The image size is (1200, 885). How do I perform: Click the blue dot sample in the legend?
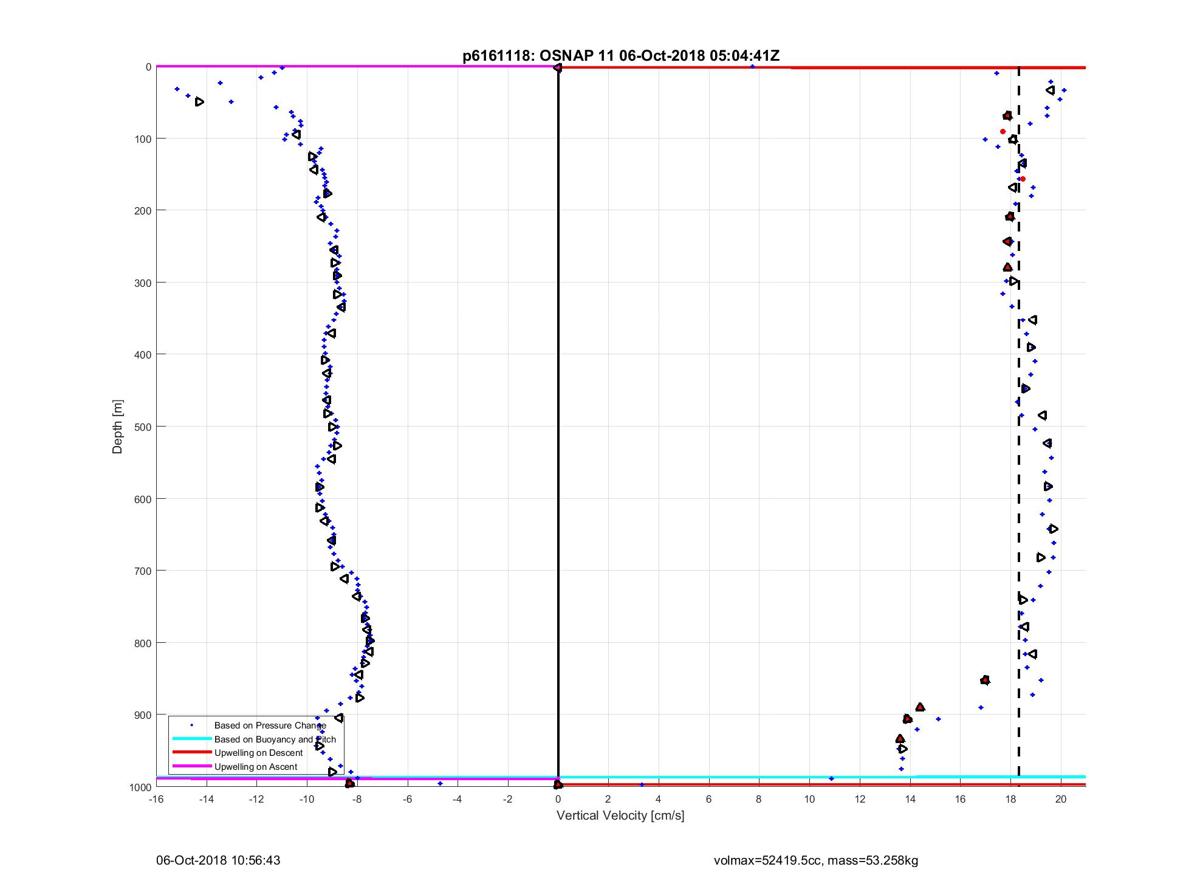[191, 724]
